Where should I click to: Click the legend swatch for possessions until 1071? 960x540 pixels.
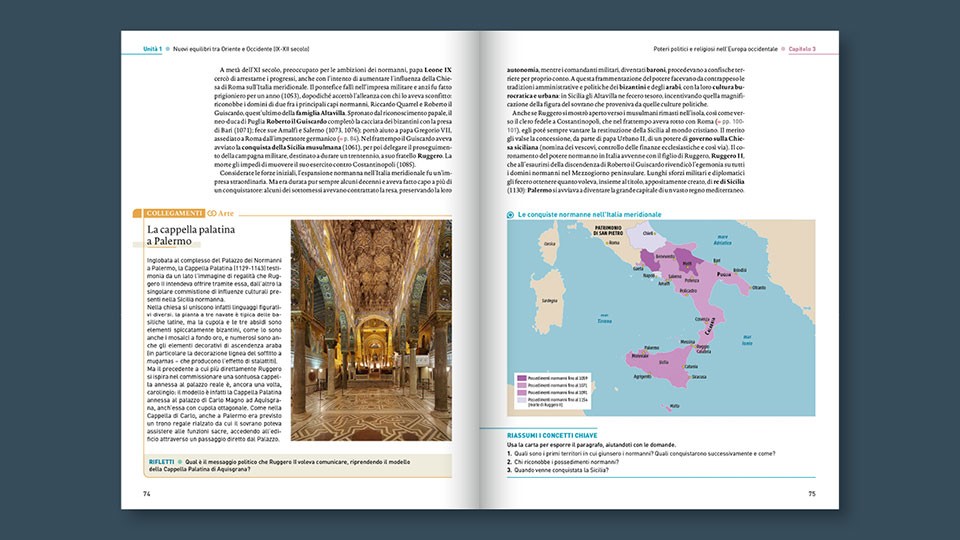(x=522, y=385)
